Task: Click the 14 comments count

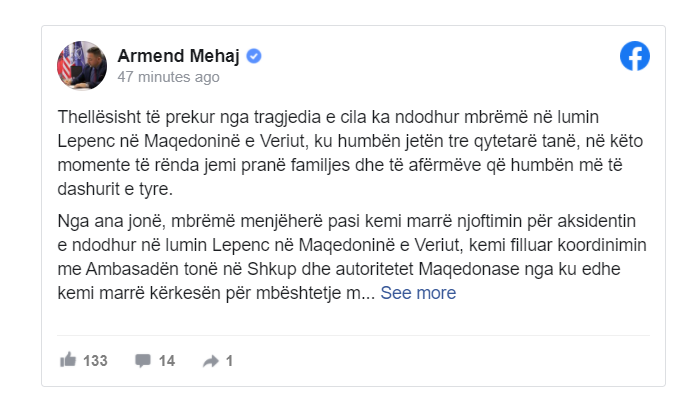Action: (x=166, y=360)
